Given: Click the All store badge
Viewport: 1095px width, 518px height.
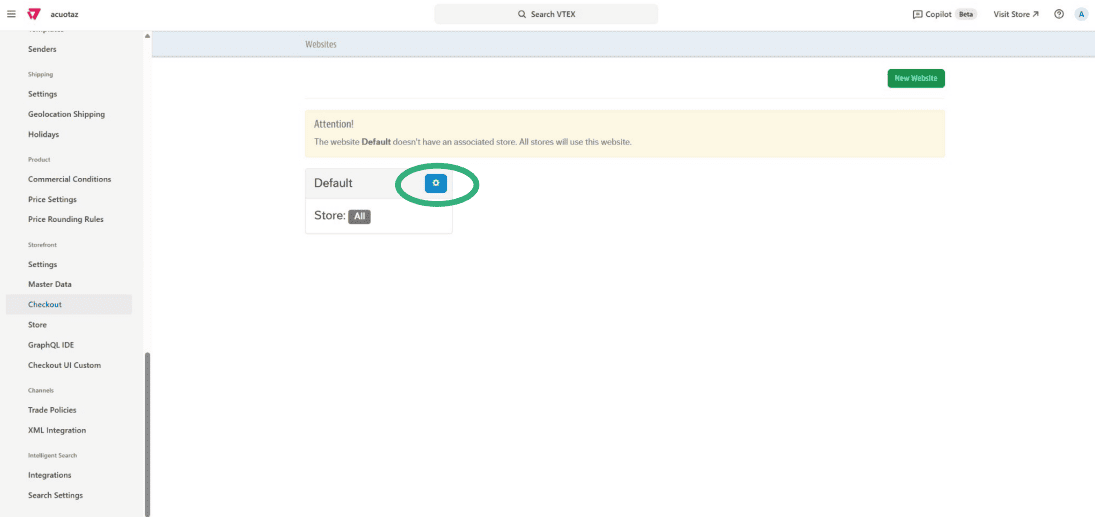Looking at the screenshot, I should [x=359, y=216].
